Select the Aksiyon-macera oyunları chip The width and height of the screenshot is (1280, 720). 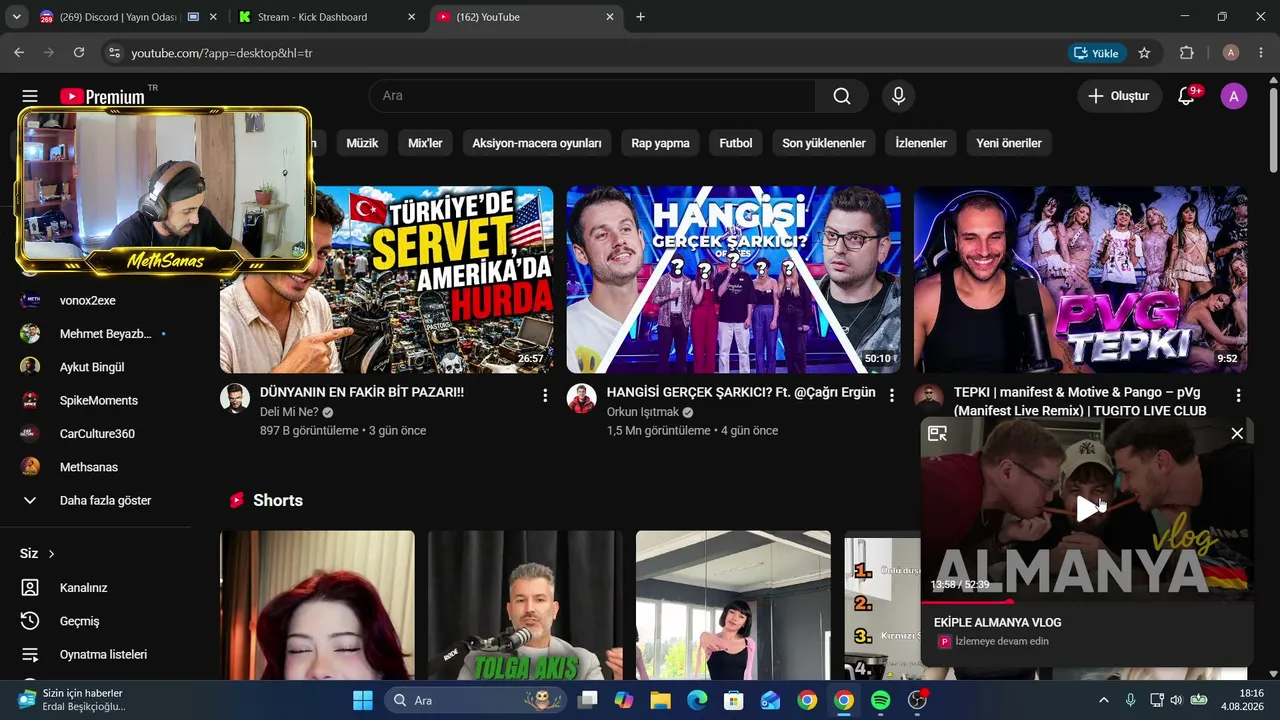(x=537, y=143)
